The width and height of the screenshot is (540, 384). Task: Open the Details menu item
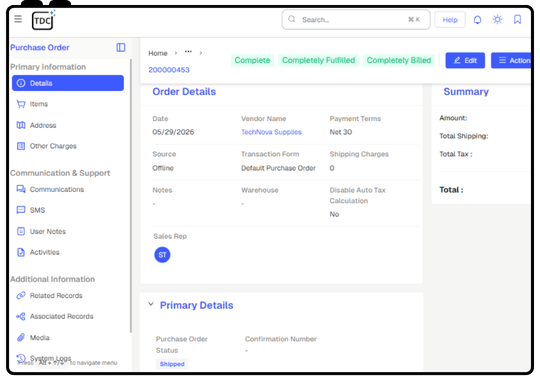[68, 83]
